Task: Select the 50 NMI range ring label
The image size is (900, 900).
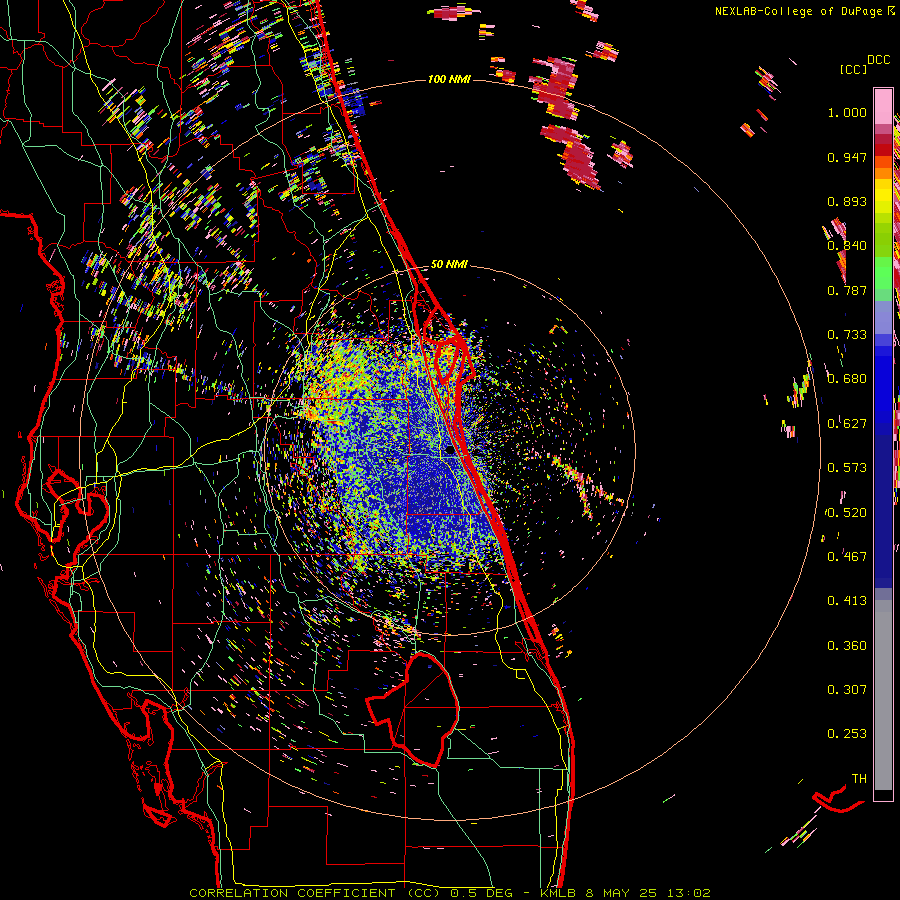Action: coord(449,265)
